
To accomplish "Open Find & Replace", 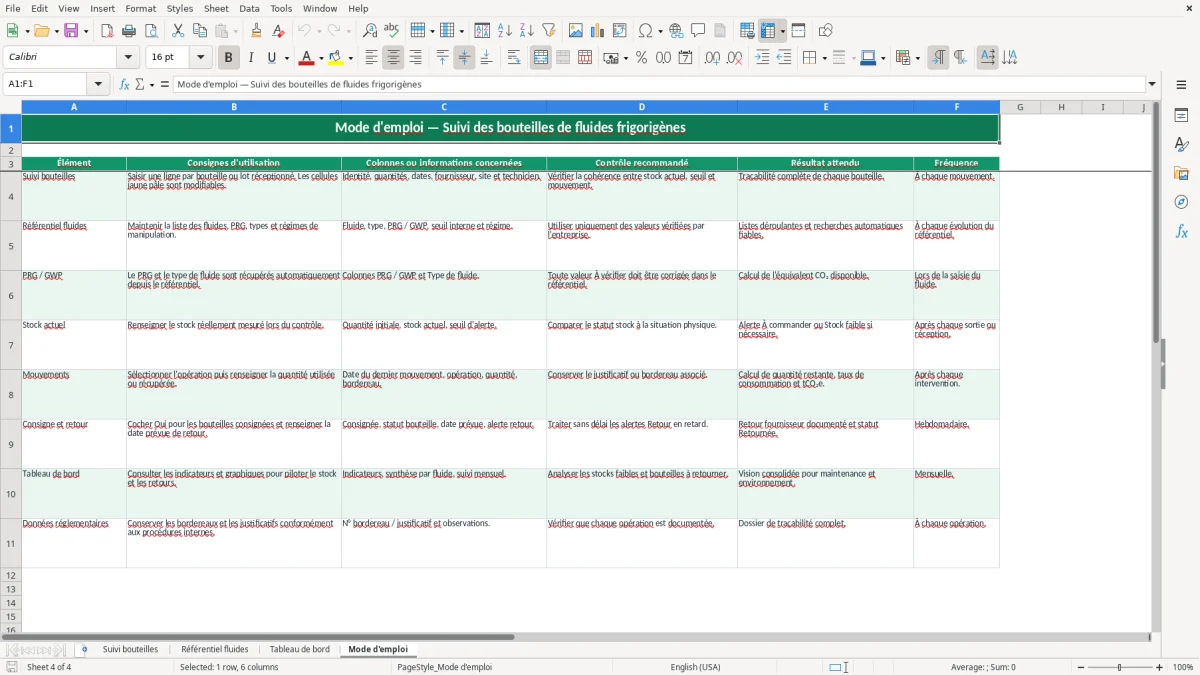I will coord(370,31).
